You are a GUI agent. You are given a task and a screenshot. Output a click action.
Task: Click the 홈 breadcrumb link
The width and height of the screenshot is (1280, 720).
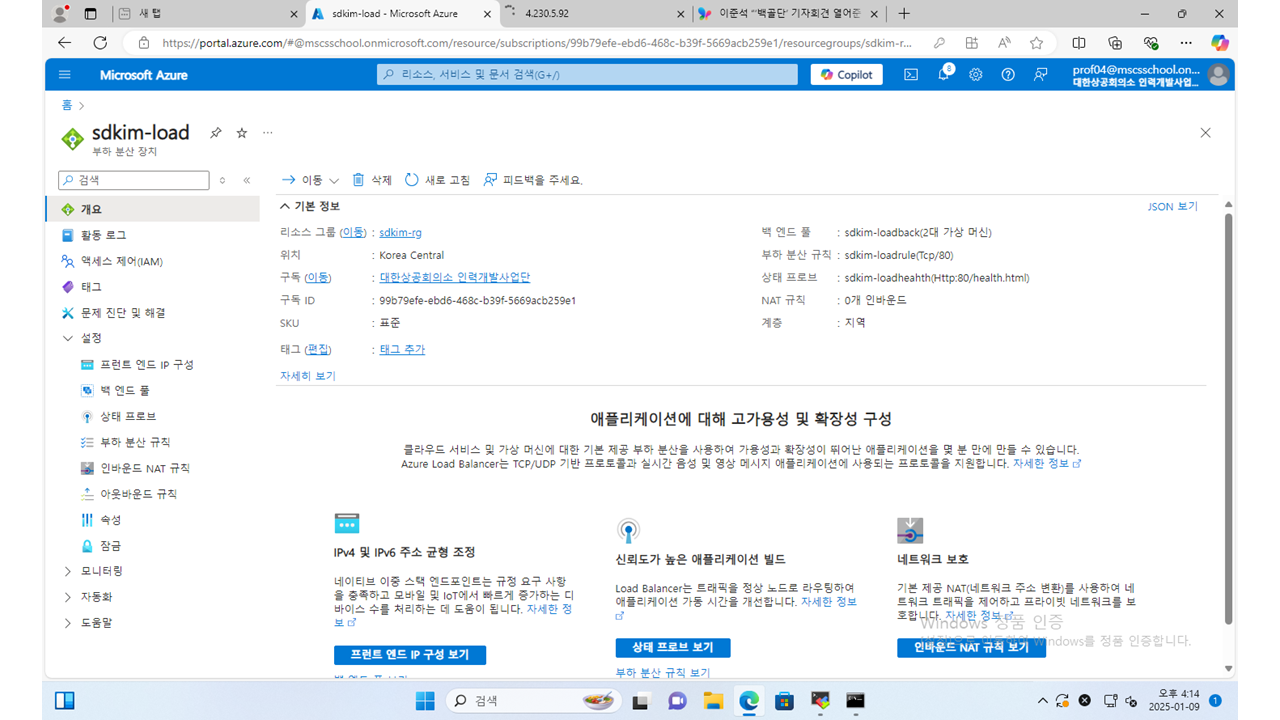pos(66,105)
